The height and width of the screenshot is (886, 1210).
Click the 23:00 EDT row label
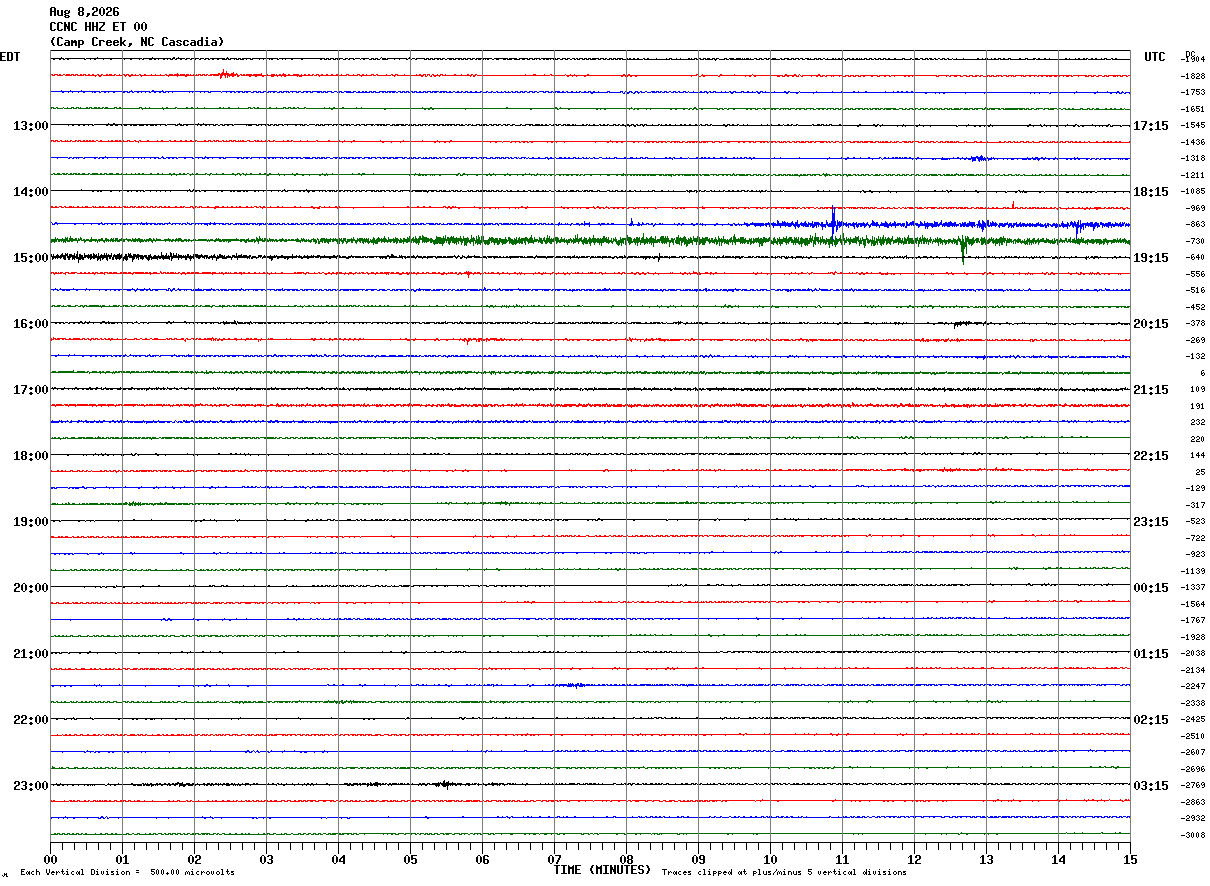click(30, 785)
